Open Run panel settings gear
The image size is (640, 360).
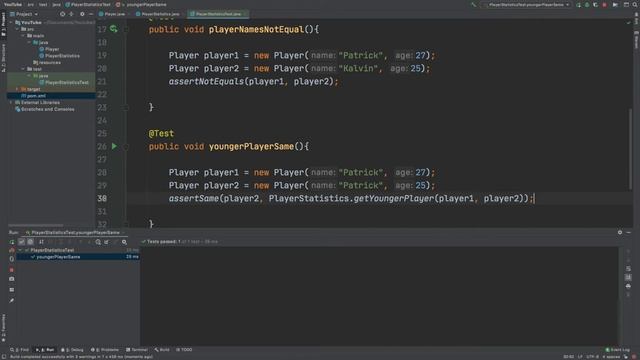click(x=620, y=232)
